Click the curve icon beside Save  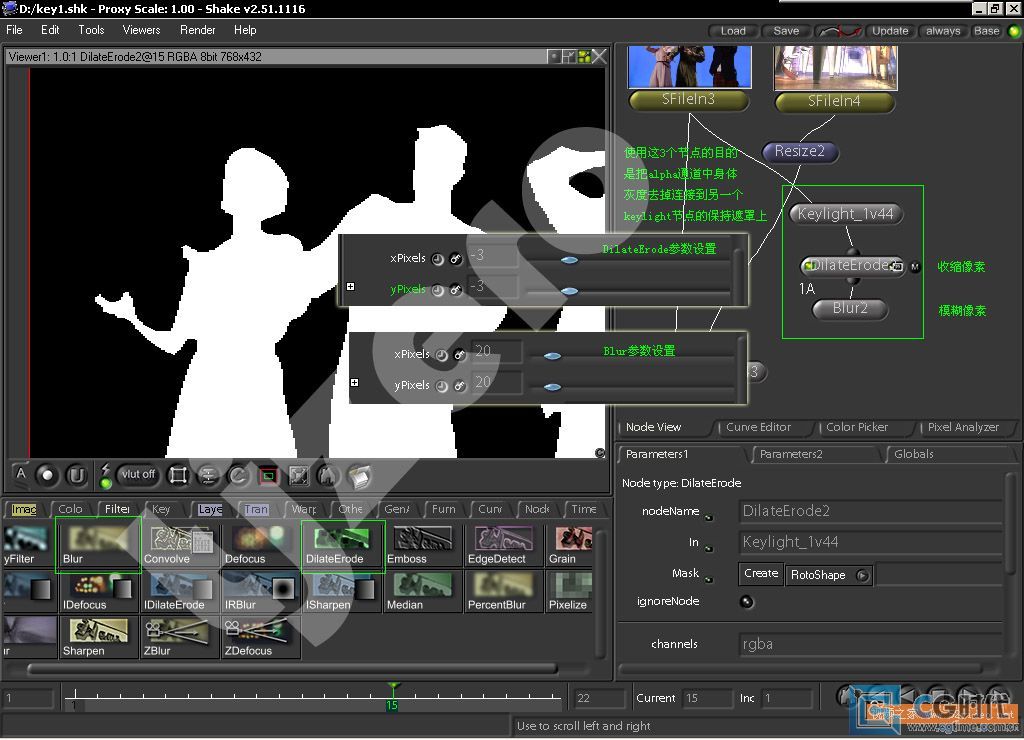[839, 31]
